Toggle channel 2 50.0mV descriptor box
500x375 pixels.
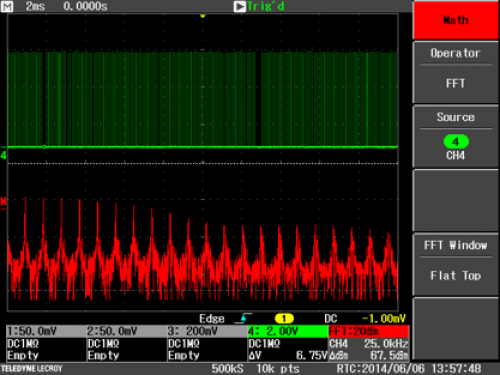[126, 343]
